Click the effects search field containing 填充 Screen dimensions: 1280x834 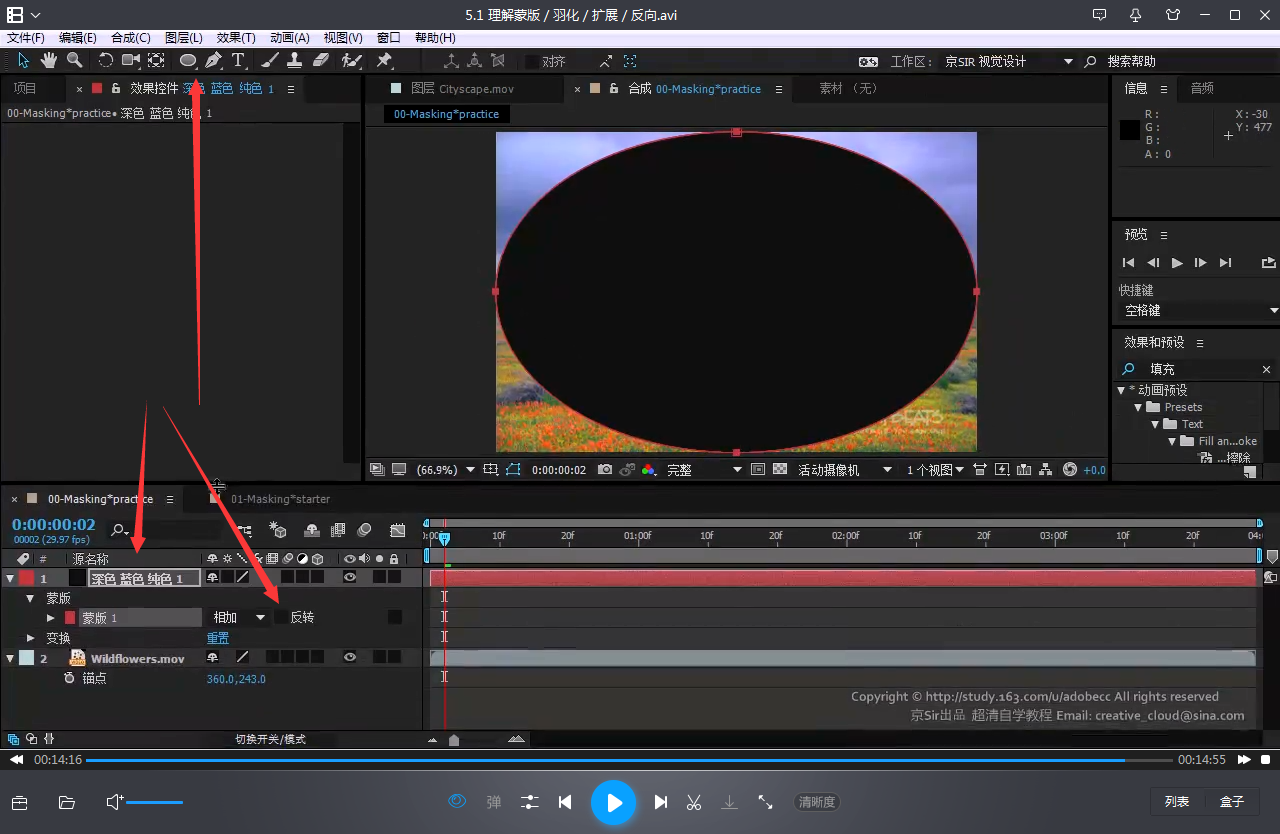(1199, 369)
